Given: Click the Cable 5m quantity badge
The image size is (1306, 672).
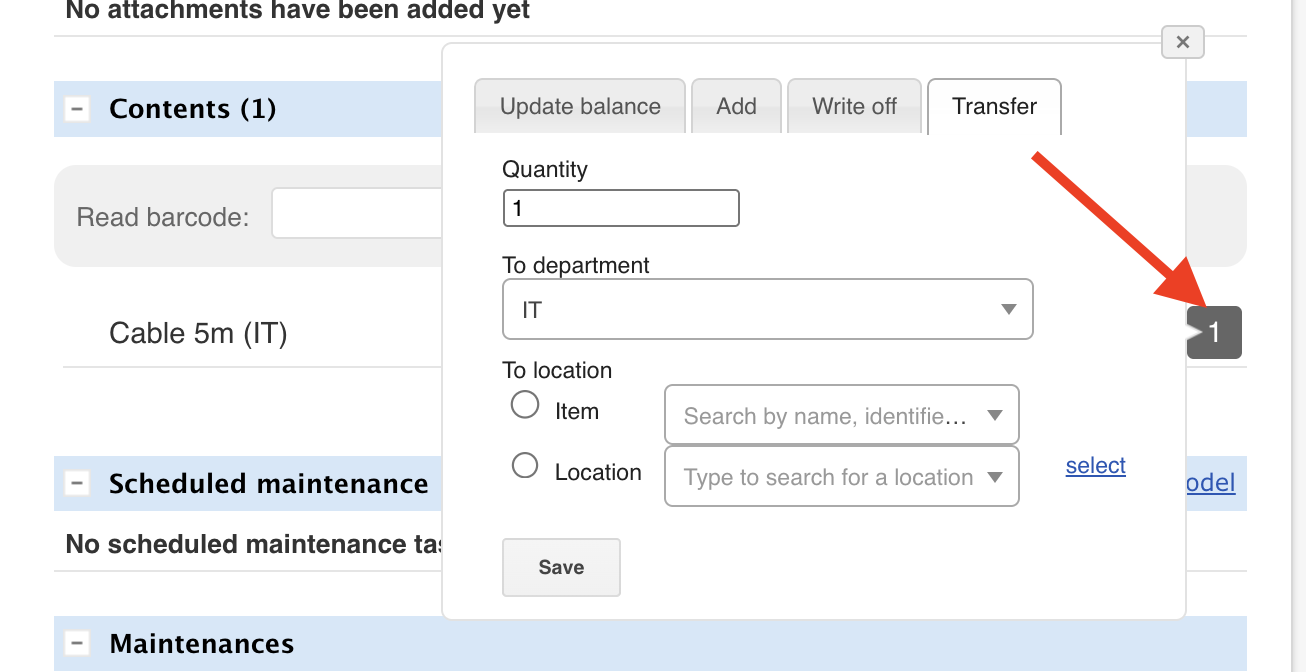Looking at the screenshot, I should pos(1214,332).
